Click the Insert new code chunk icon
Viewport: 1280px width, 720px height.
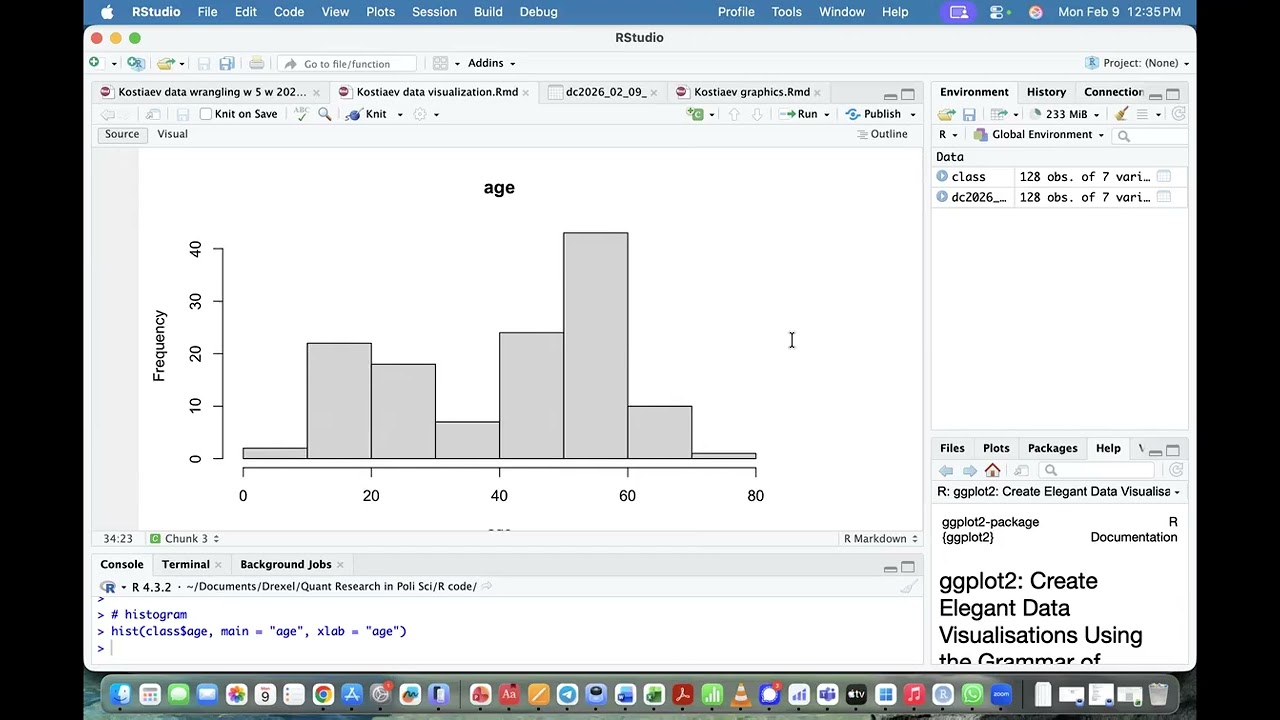point(696,114)
